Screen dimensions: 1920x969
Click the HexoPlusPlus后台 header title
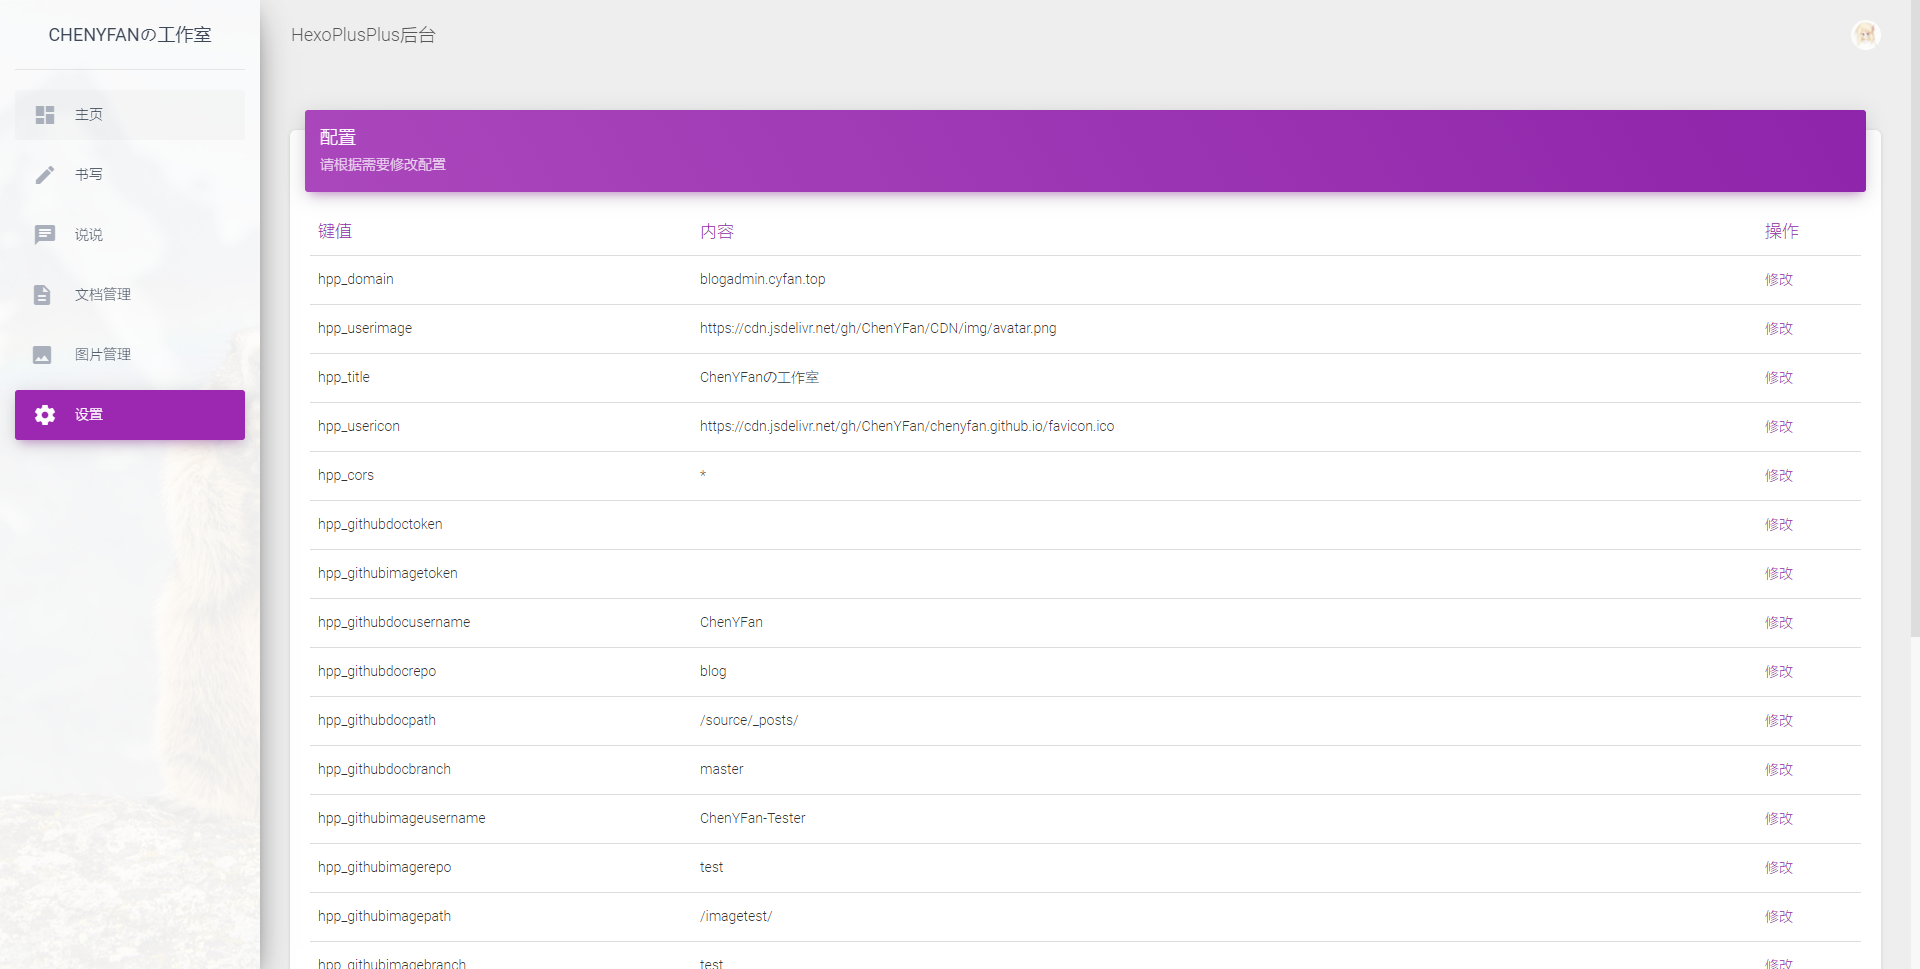(363, 35)
